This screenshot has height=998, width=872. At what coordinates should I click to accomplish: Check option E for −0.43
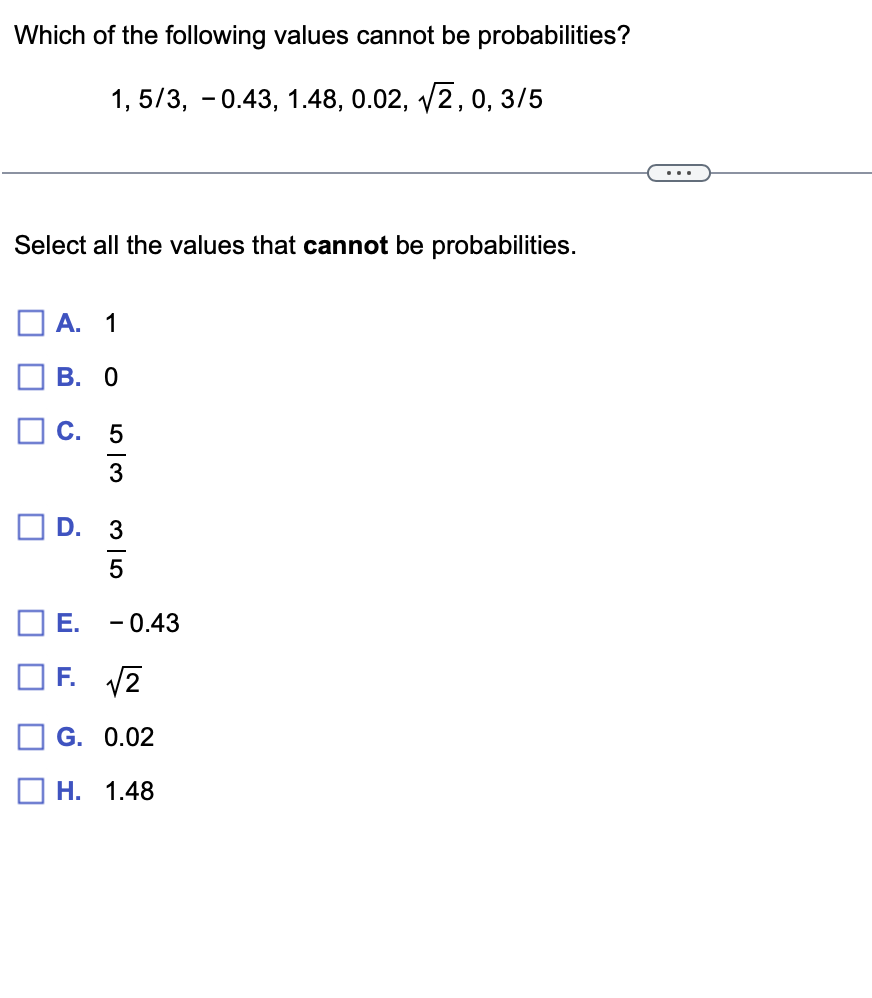(x=29, y=622)
